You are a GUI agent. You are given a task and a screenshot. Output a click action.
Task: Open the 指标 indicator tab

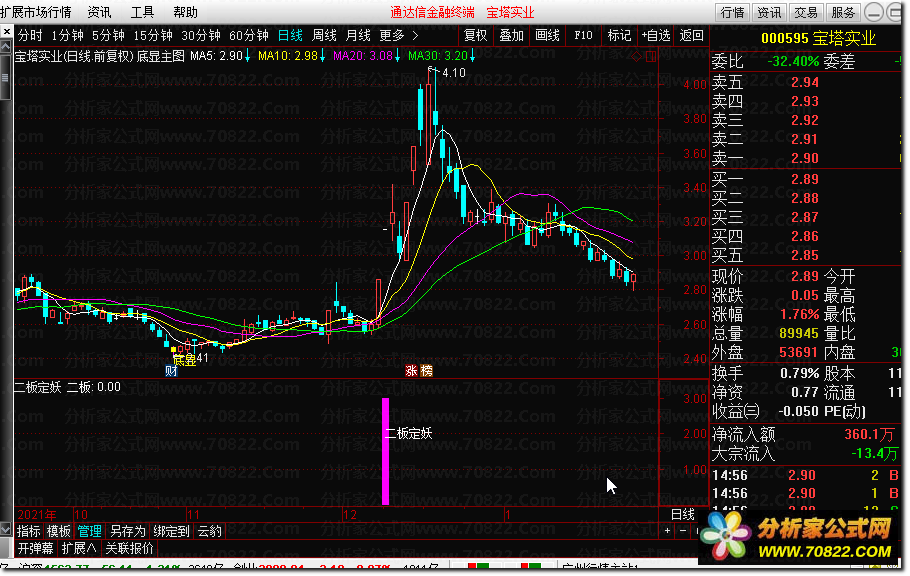point(28,531)
